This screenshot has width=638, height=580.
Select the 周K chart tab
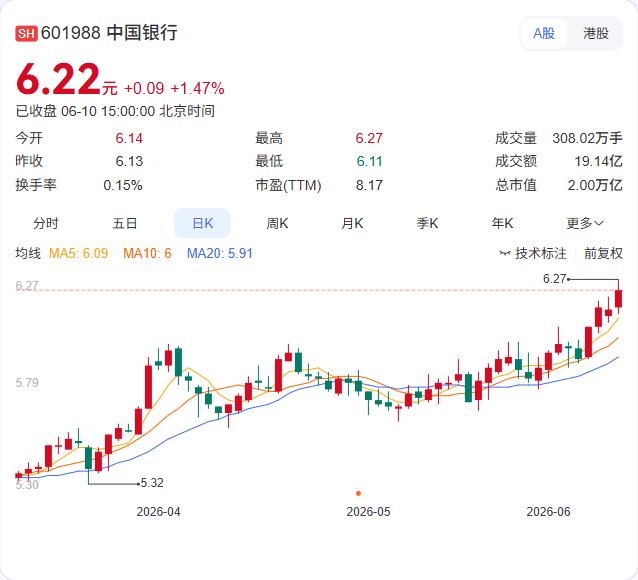pyautogui.click(x=277, y=223)
